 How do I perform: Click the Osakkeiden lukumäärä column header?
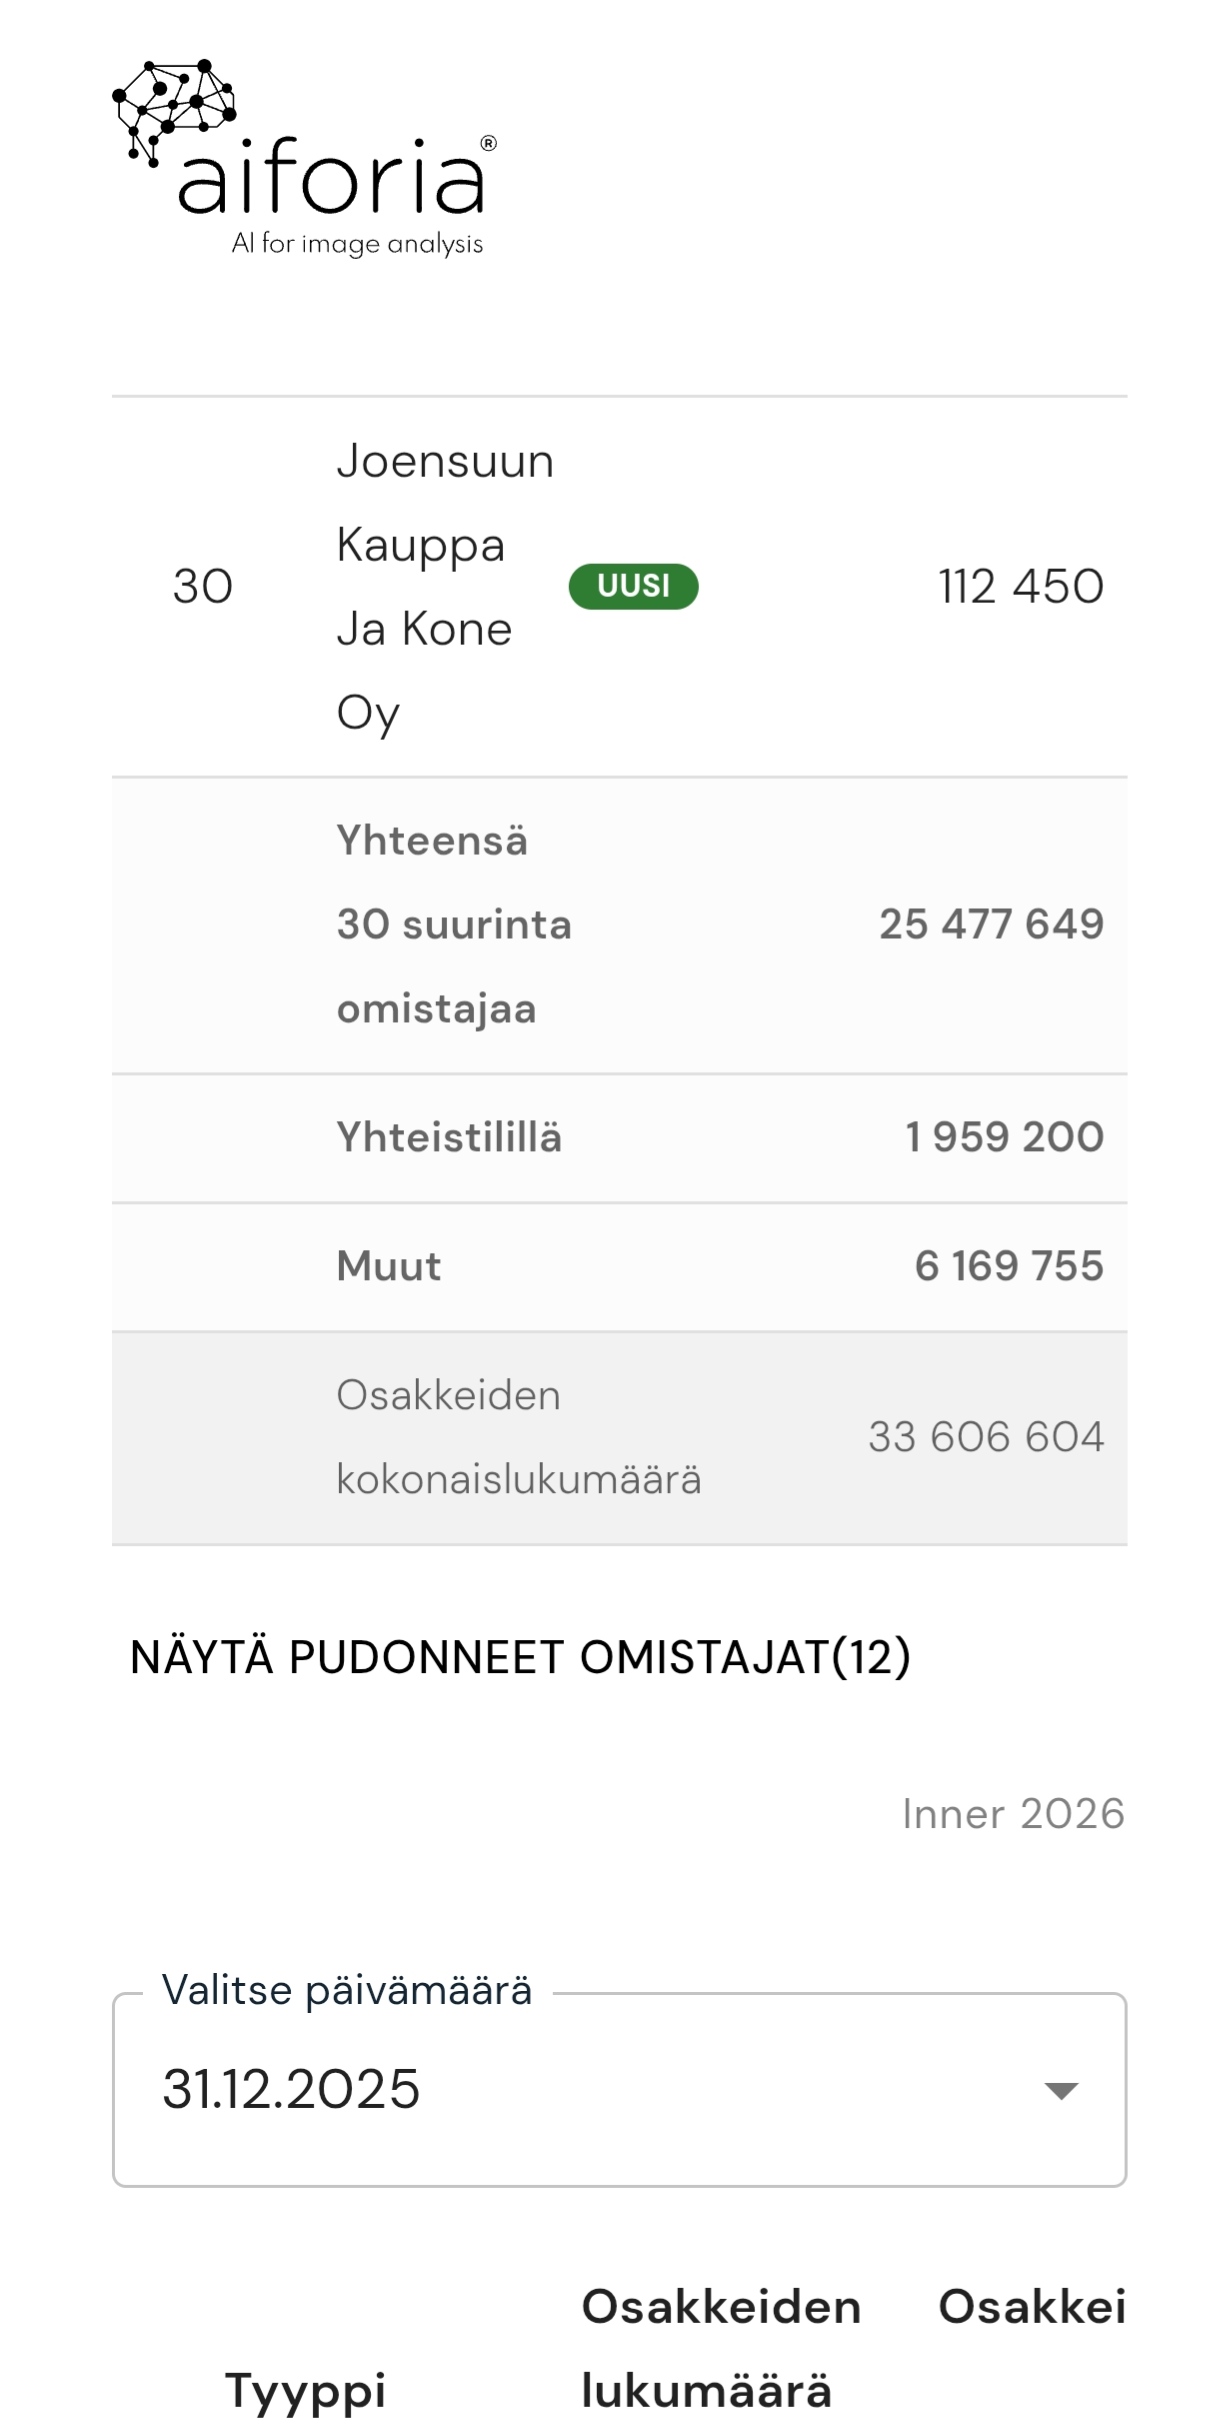[720, 2348]
